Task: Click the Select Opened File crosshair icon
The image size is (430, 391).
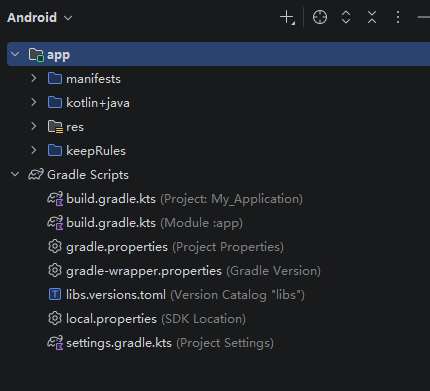Action: click(x=320, y=17)
